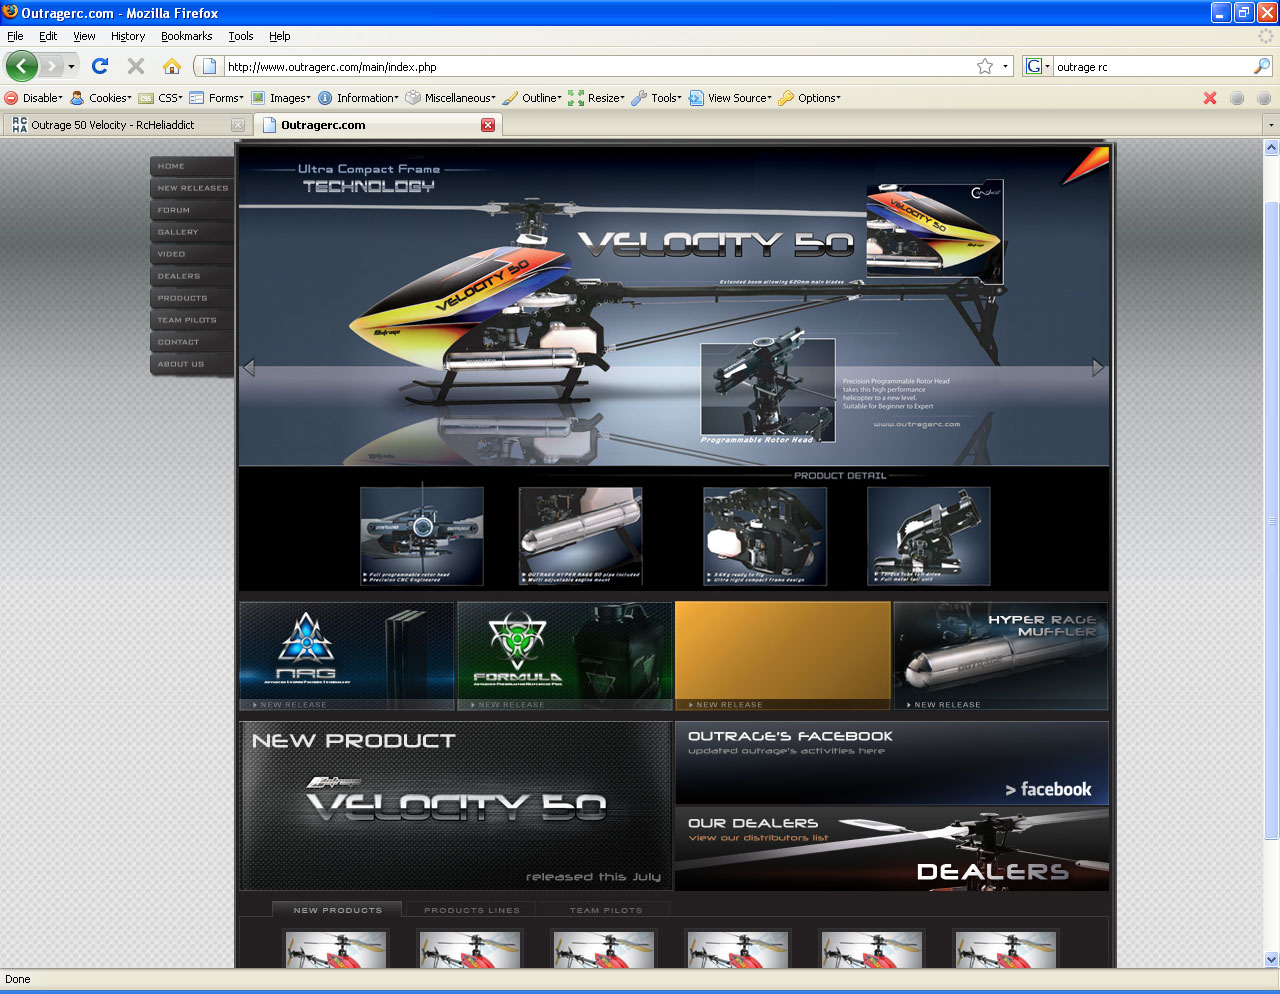This screenshot has width=1280, height=994.
Task: Advance banner with right slideshow arrow
Action: tap(1097, 367)
